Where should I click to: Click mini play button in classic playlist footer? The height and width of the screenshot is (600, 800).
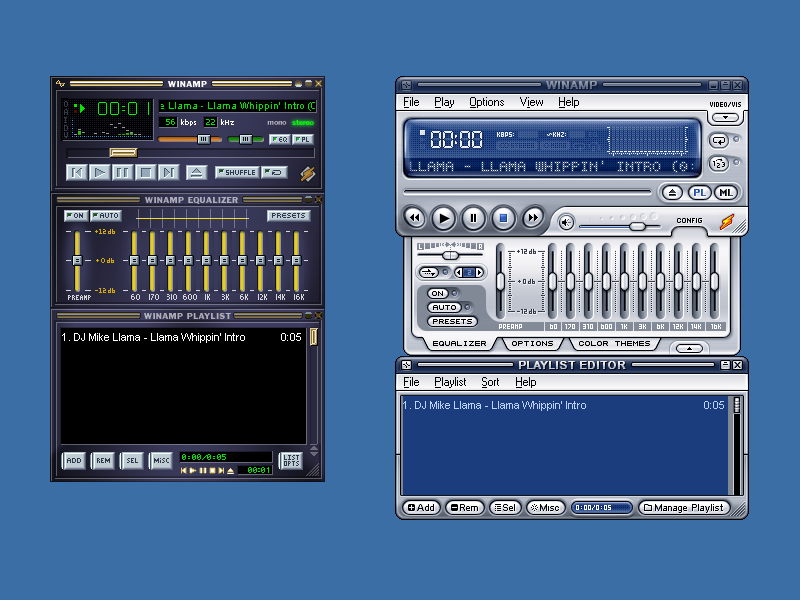coord(193,470)
